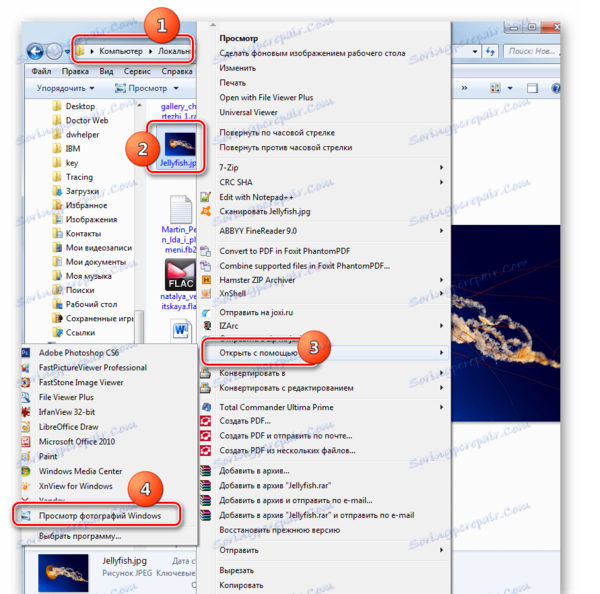The image size is (600, 594).
Task: Choose Копировать in context menu
Action: [x=241, y=586]
